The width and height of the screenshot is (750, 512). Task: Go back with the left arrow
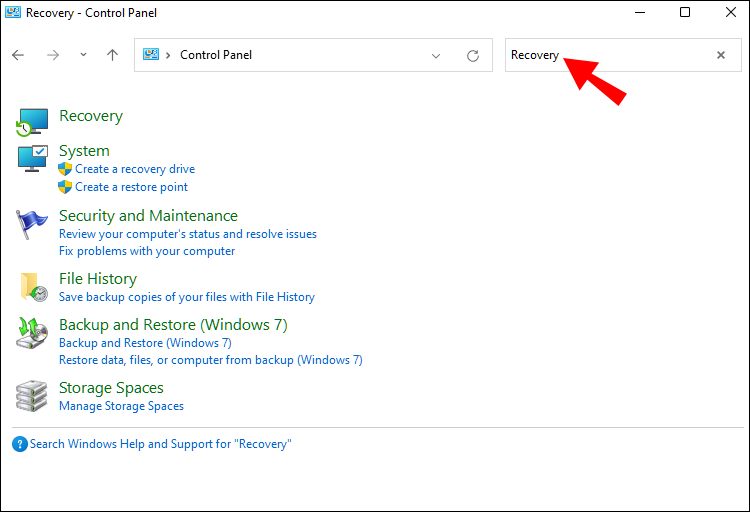[x=18, y=55]
